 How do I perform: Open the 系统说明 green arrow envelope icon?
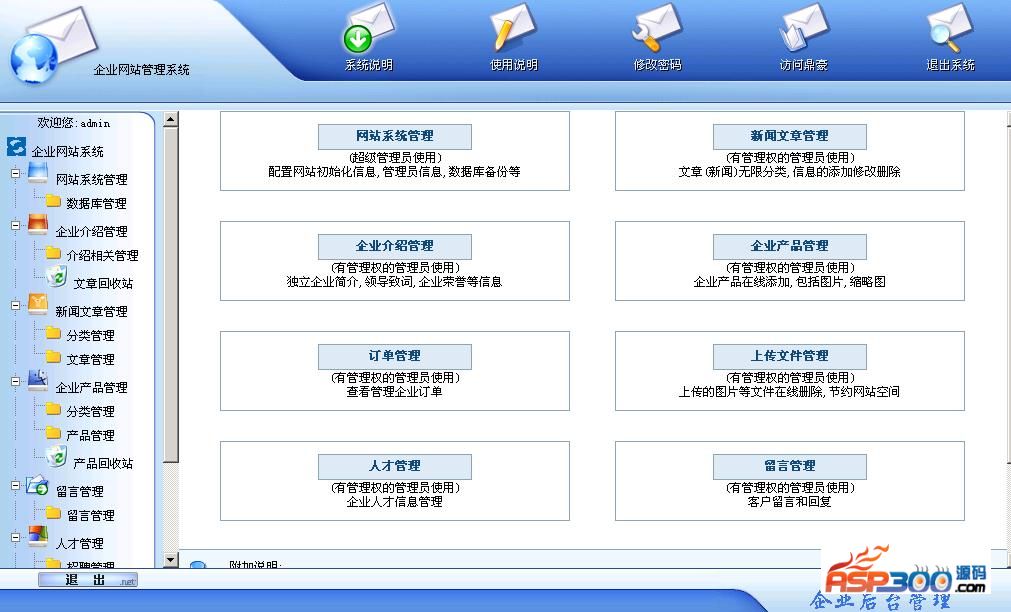369,29
